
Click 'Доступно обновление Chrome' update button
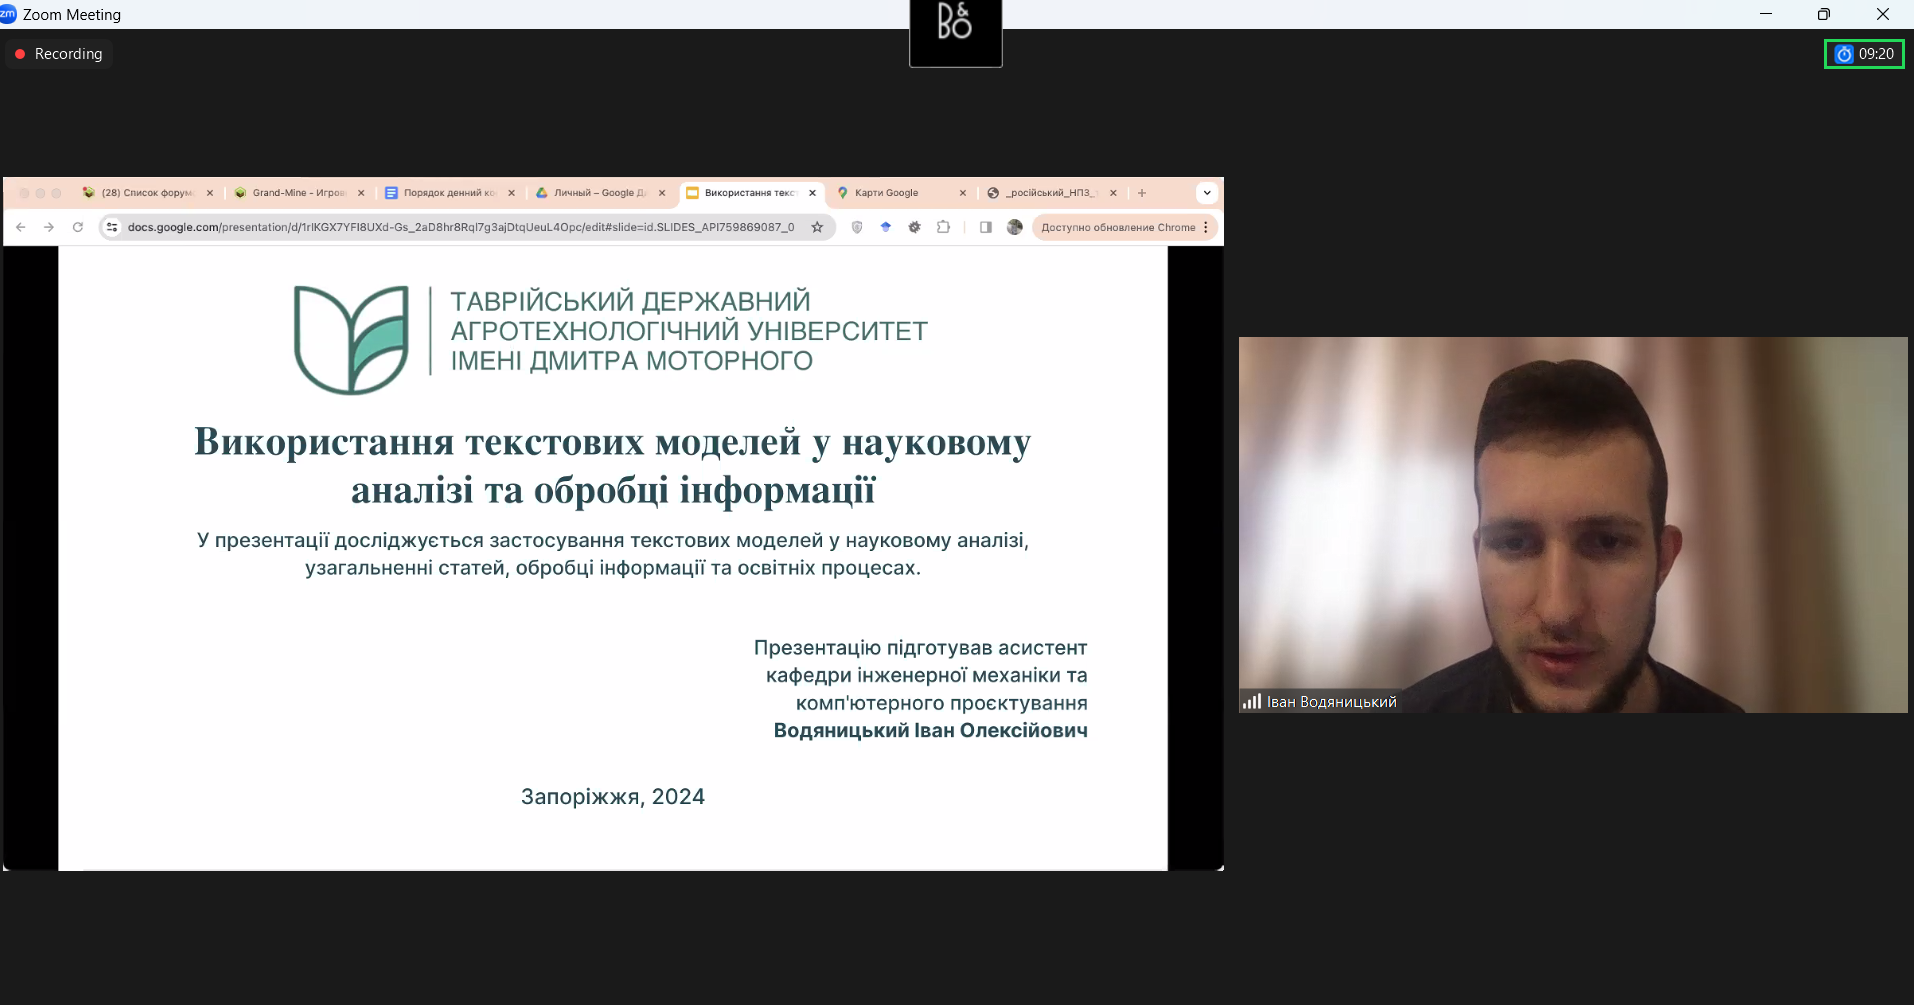[1118, 227]
